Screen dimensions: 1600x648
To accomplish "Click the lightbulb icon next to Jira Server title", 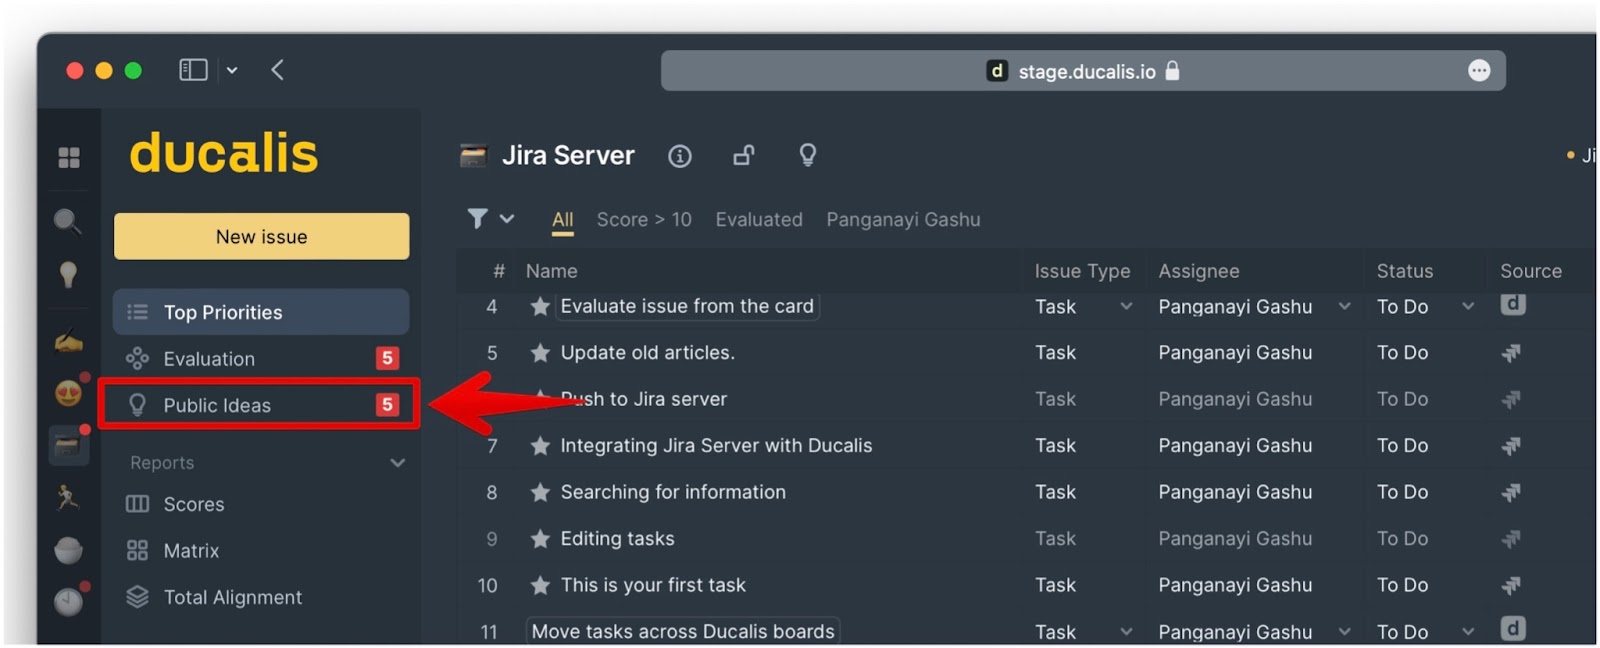I will point(808,155).
